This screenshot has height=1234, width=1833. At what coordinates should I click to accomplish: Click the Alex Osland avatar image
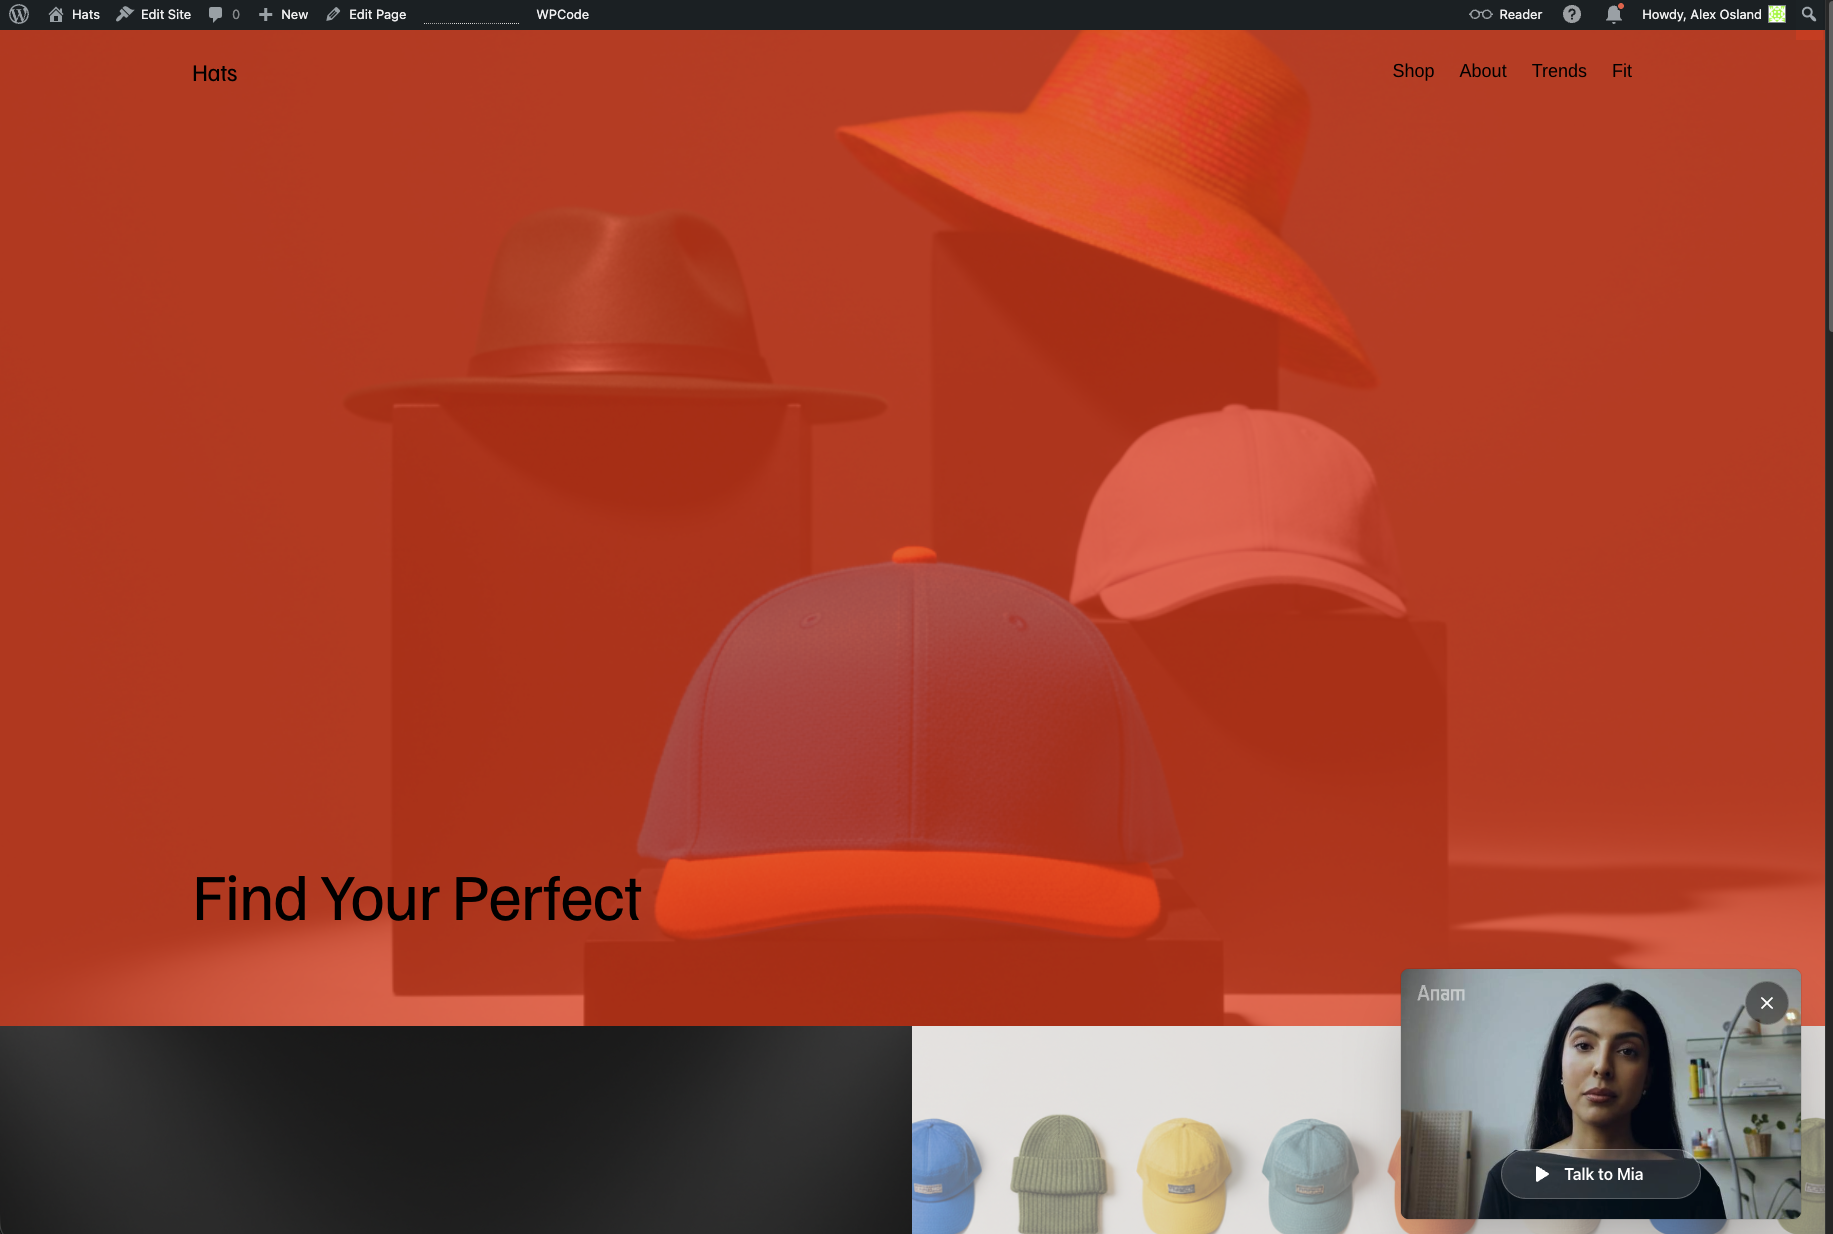click(1775, 14)
